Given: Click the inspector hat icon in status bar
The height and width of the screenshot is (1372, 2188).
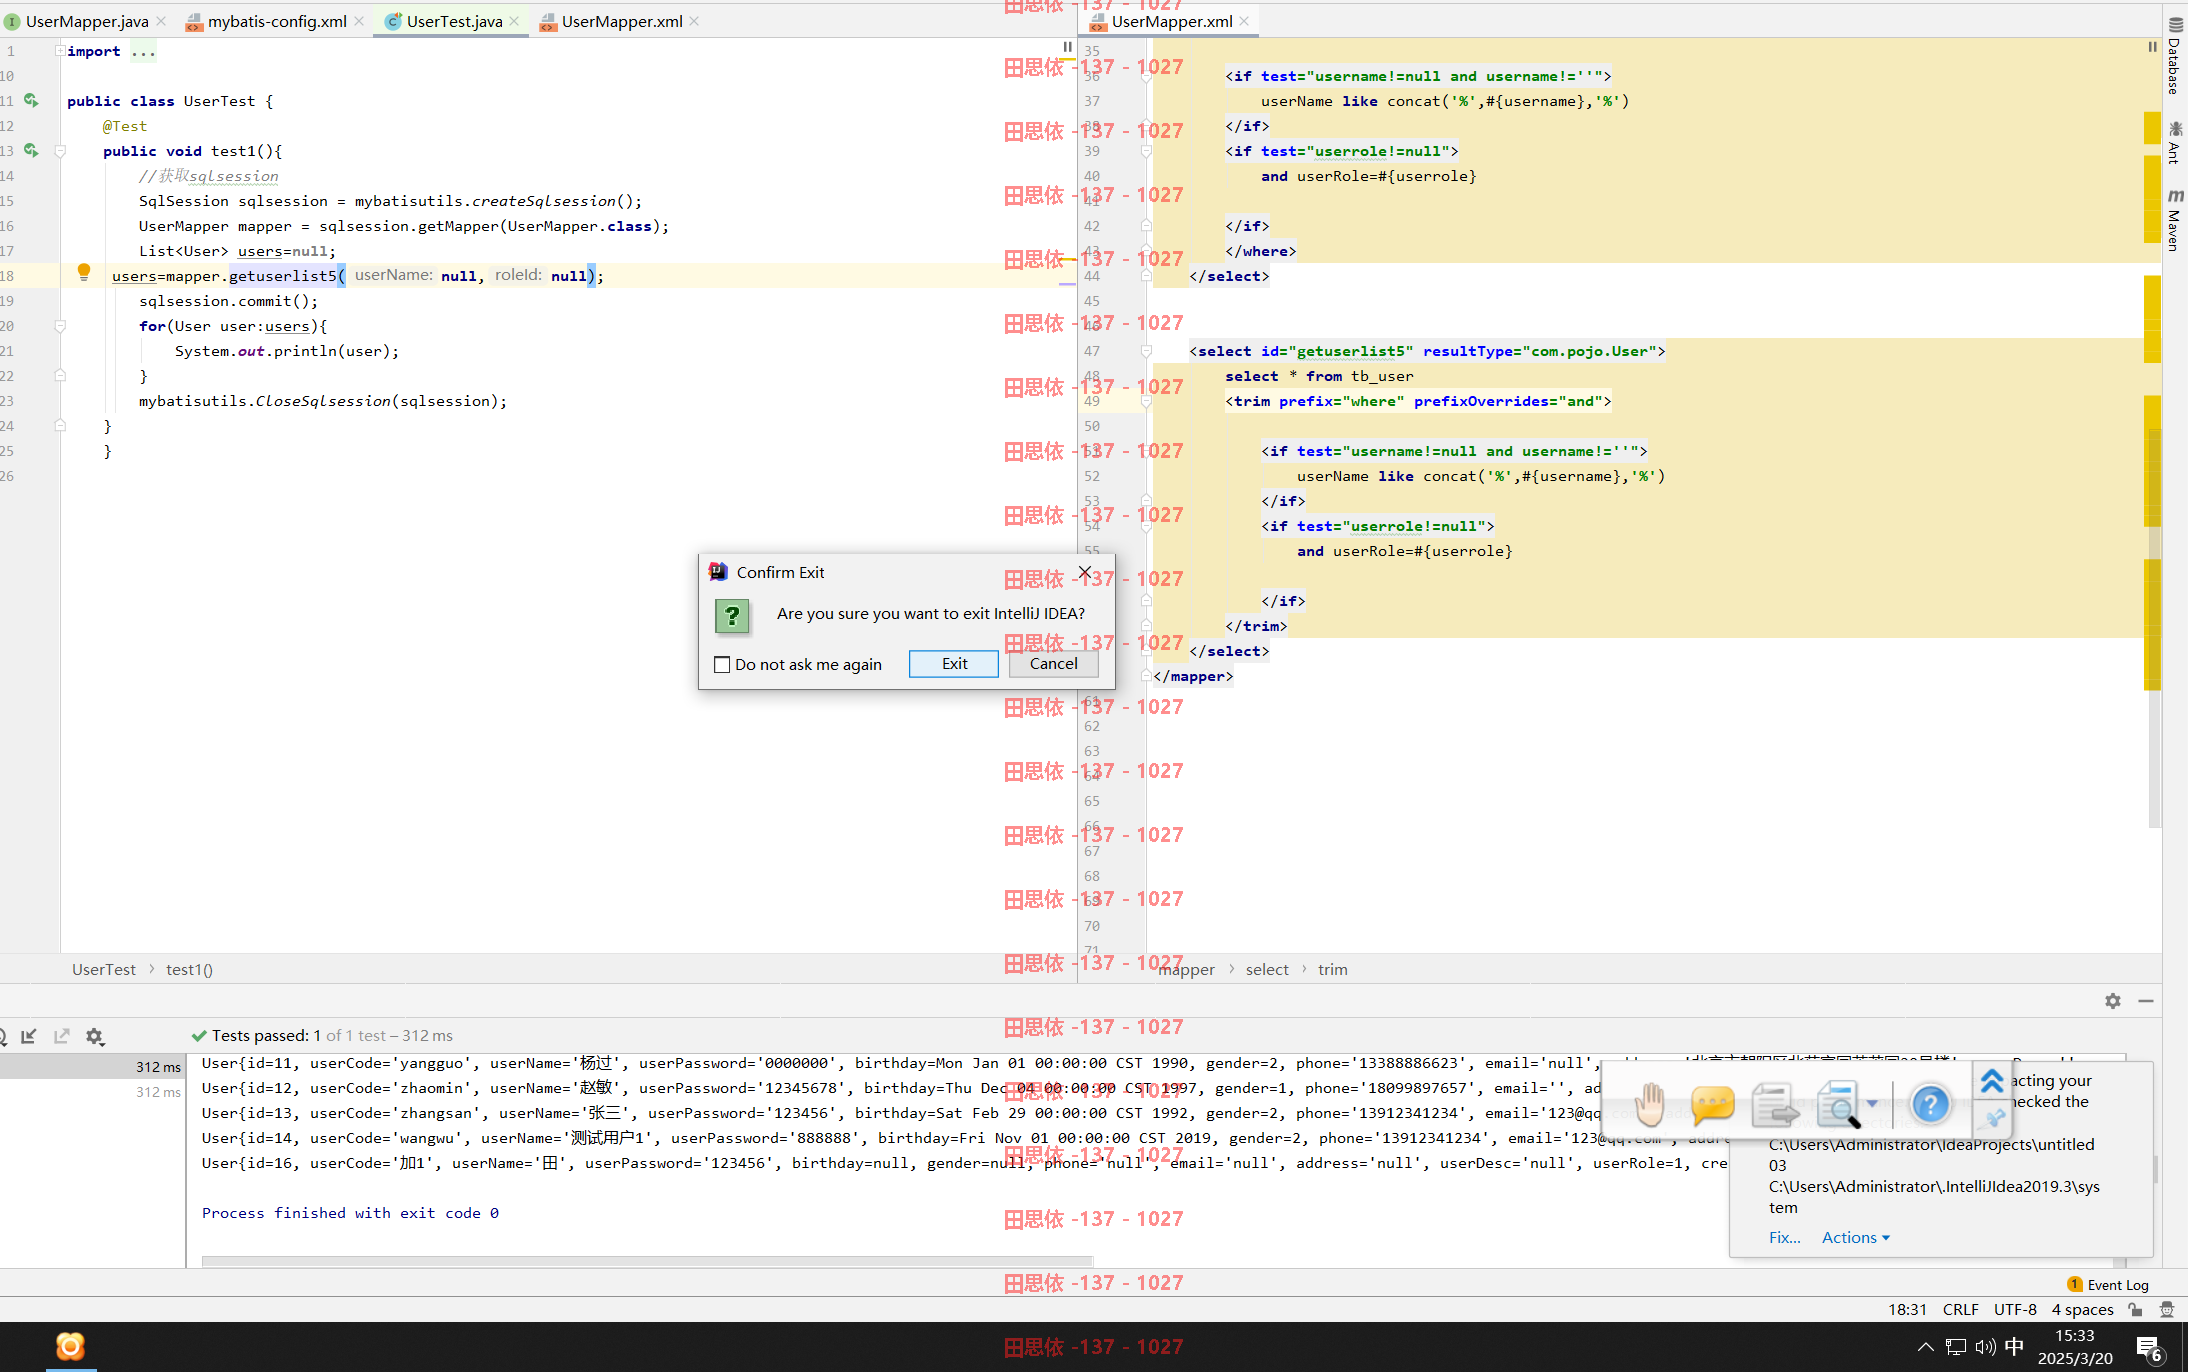Looking at the screenshot, I should click(2167, 1309).
